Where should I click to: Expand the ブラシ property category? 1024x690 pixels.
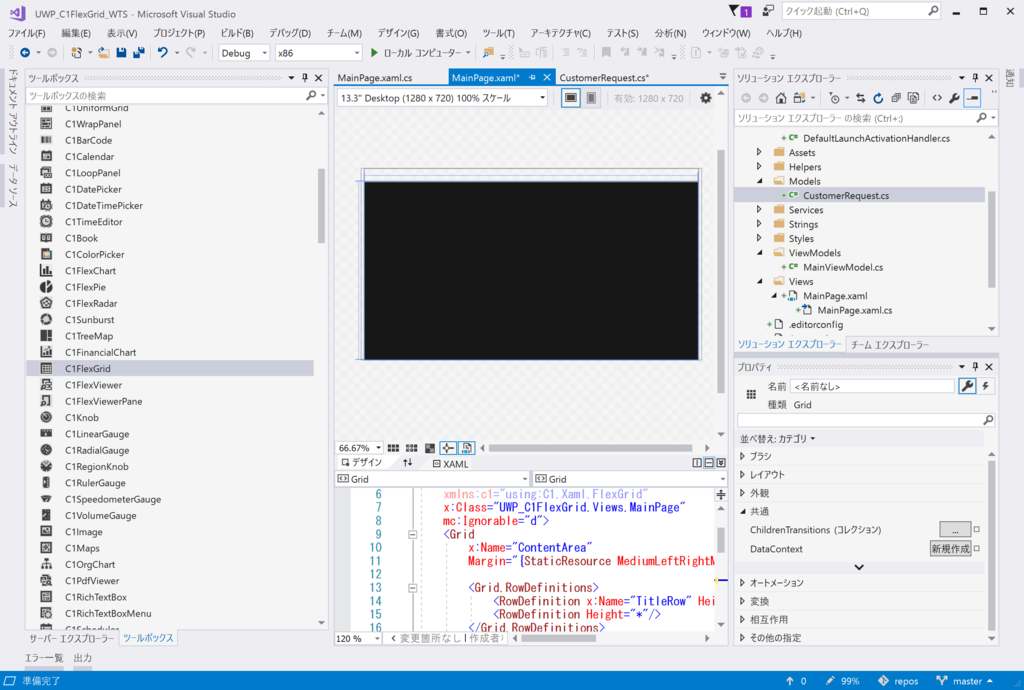[743, 456]
